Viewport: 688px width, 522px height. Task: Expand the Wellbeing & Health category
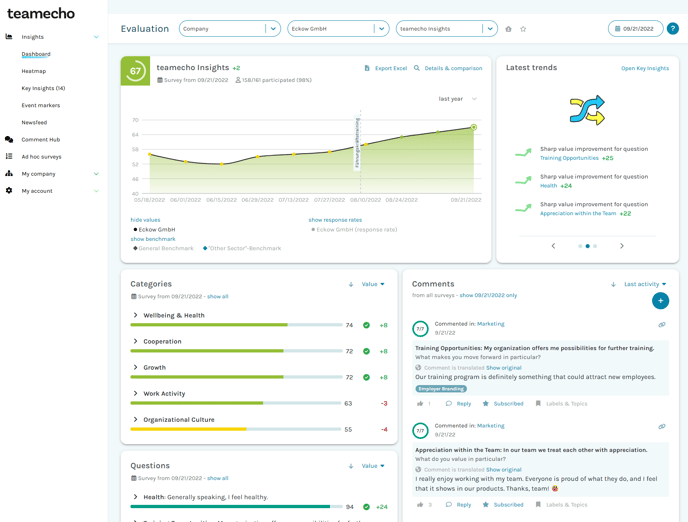pos(135,315)
